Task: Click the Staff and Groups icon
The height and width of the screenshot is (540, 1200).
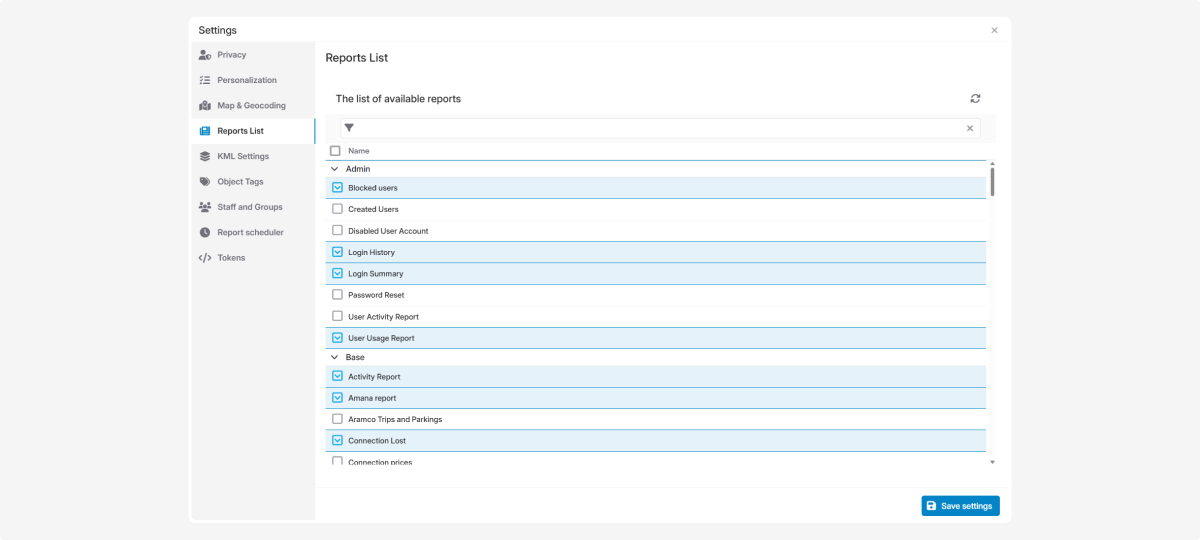Action: click(205, 207)
